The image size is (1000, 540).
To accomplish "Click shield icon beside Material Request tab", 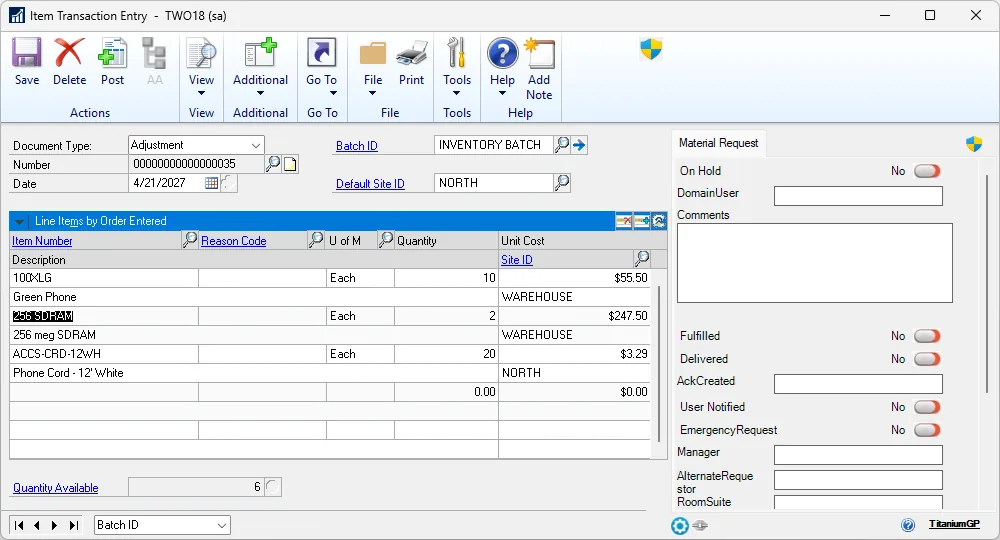I will pos(974,143).
